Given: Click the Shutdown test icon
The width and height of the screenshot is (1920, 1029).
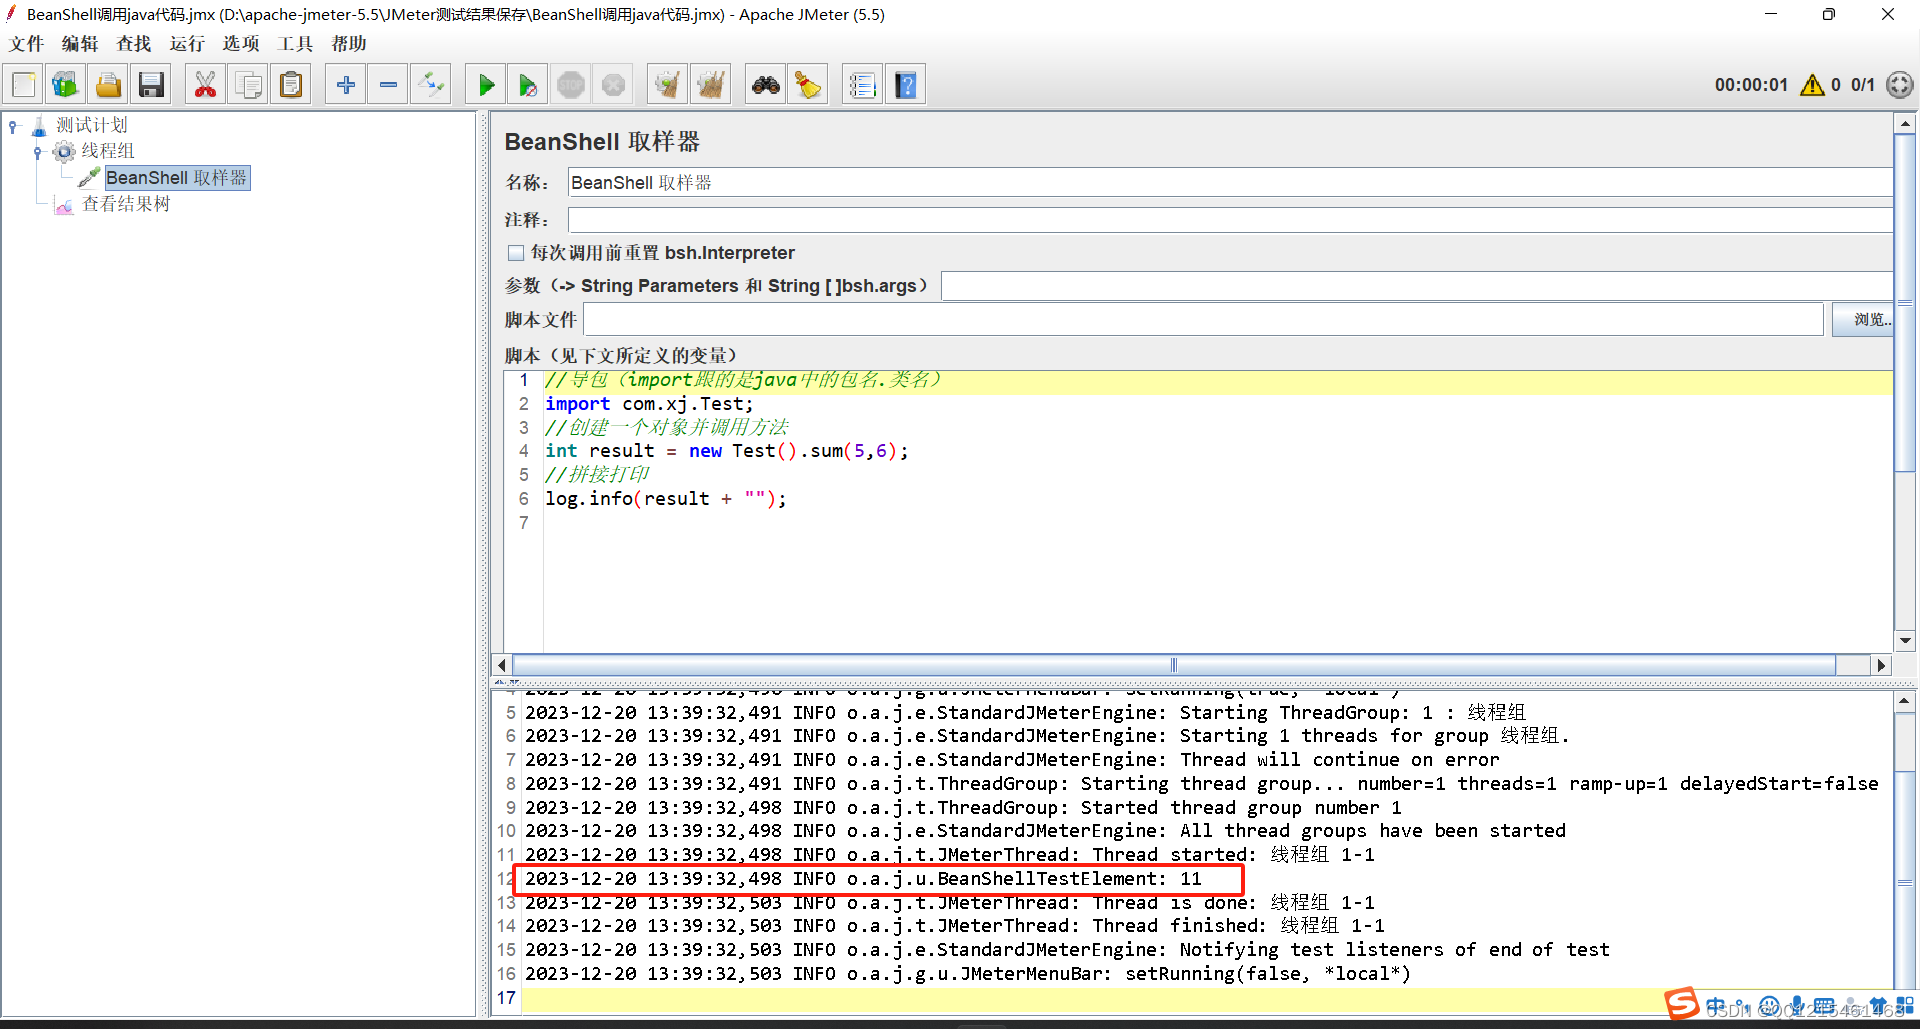Looking at the screenshot, I should tap(613, 85).
